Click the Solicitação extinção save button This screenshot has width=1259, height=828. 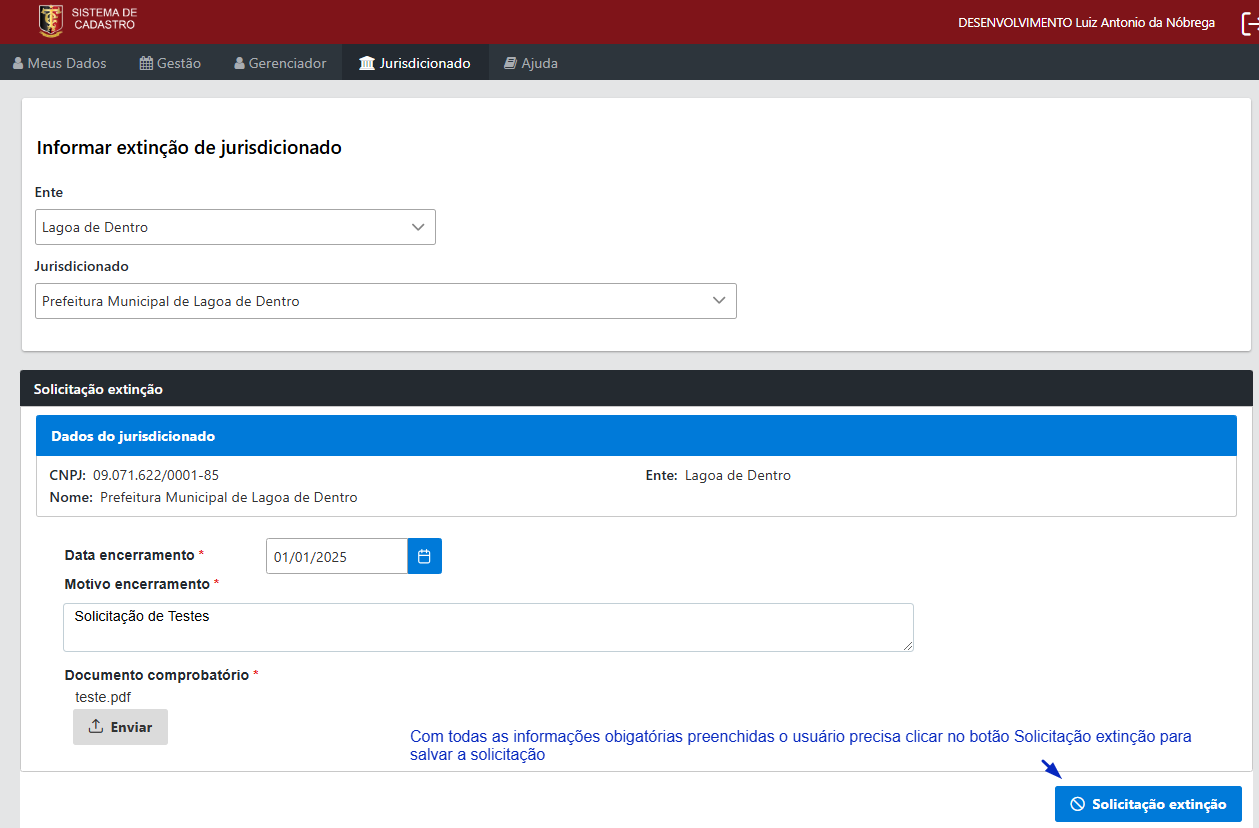[1148, 804]
